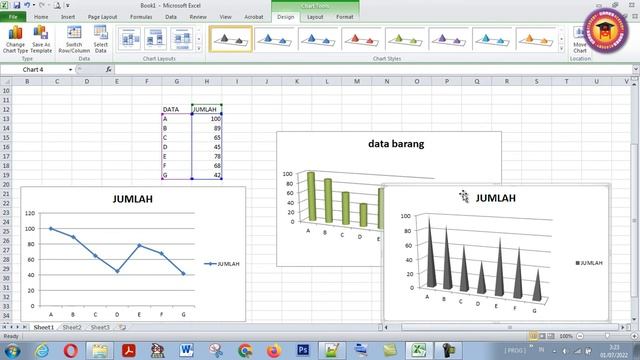Open Select Data dialog
This screenshot has height=360, width=640.
point(100,39)
